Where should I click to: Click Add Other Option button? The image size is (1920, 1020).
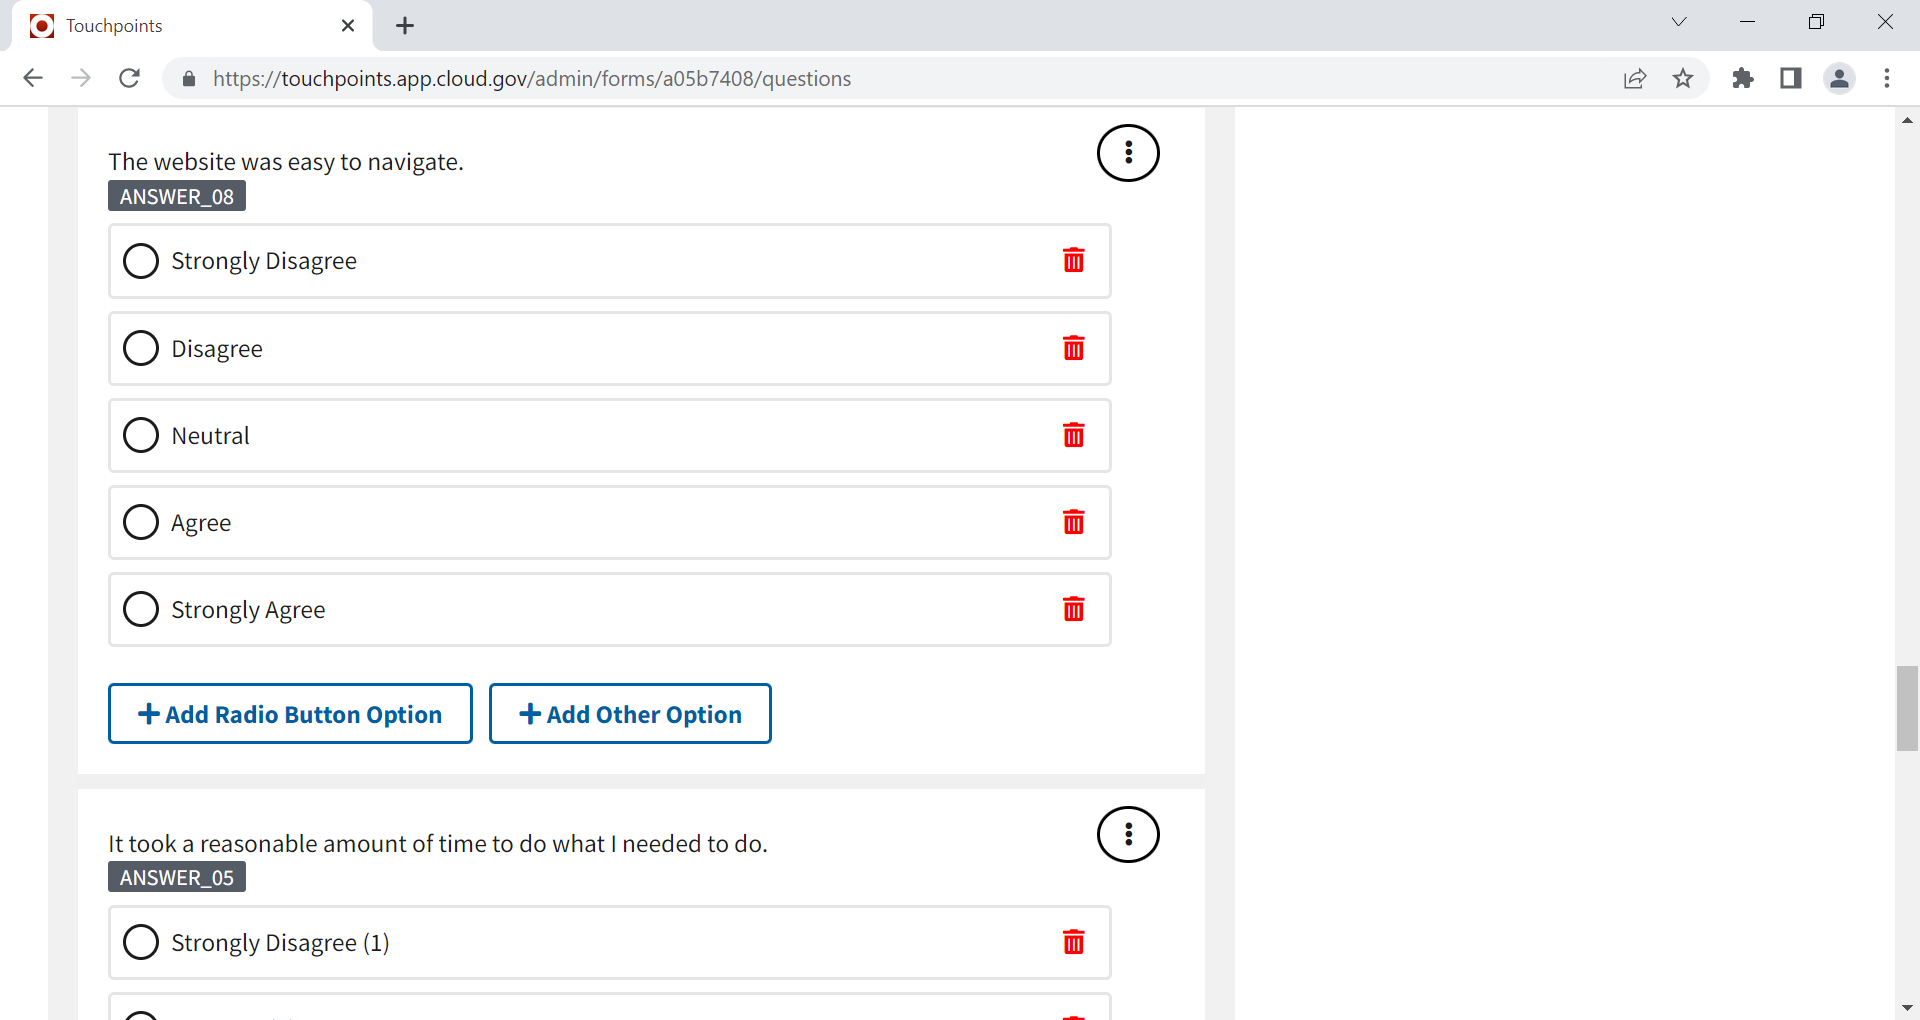[630, 714]
